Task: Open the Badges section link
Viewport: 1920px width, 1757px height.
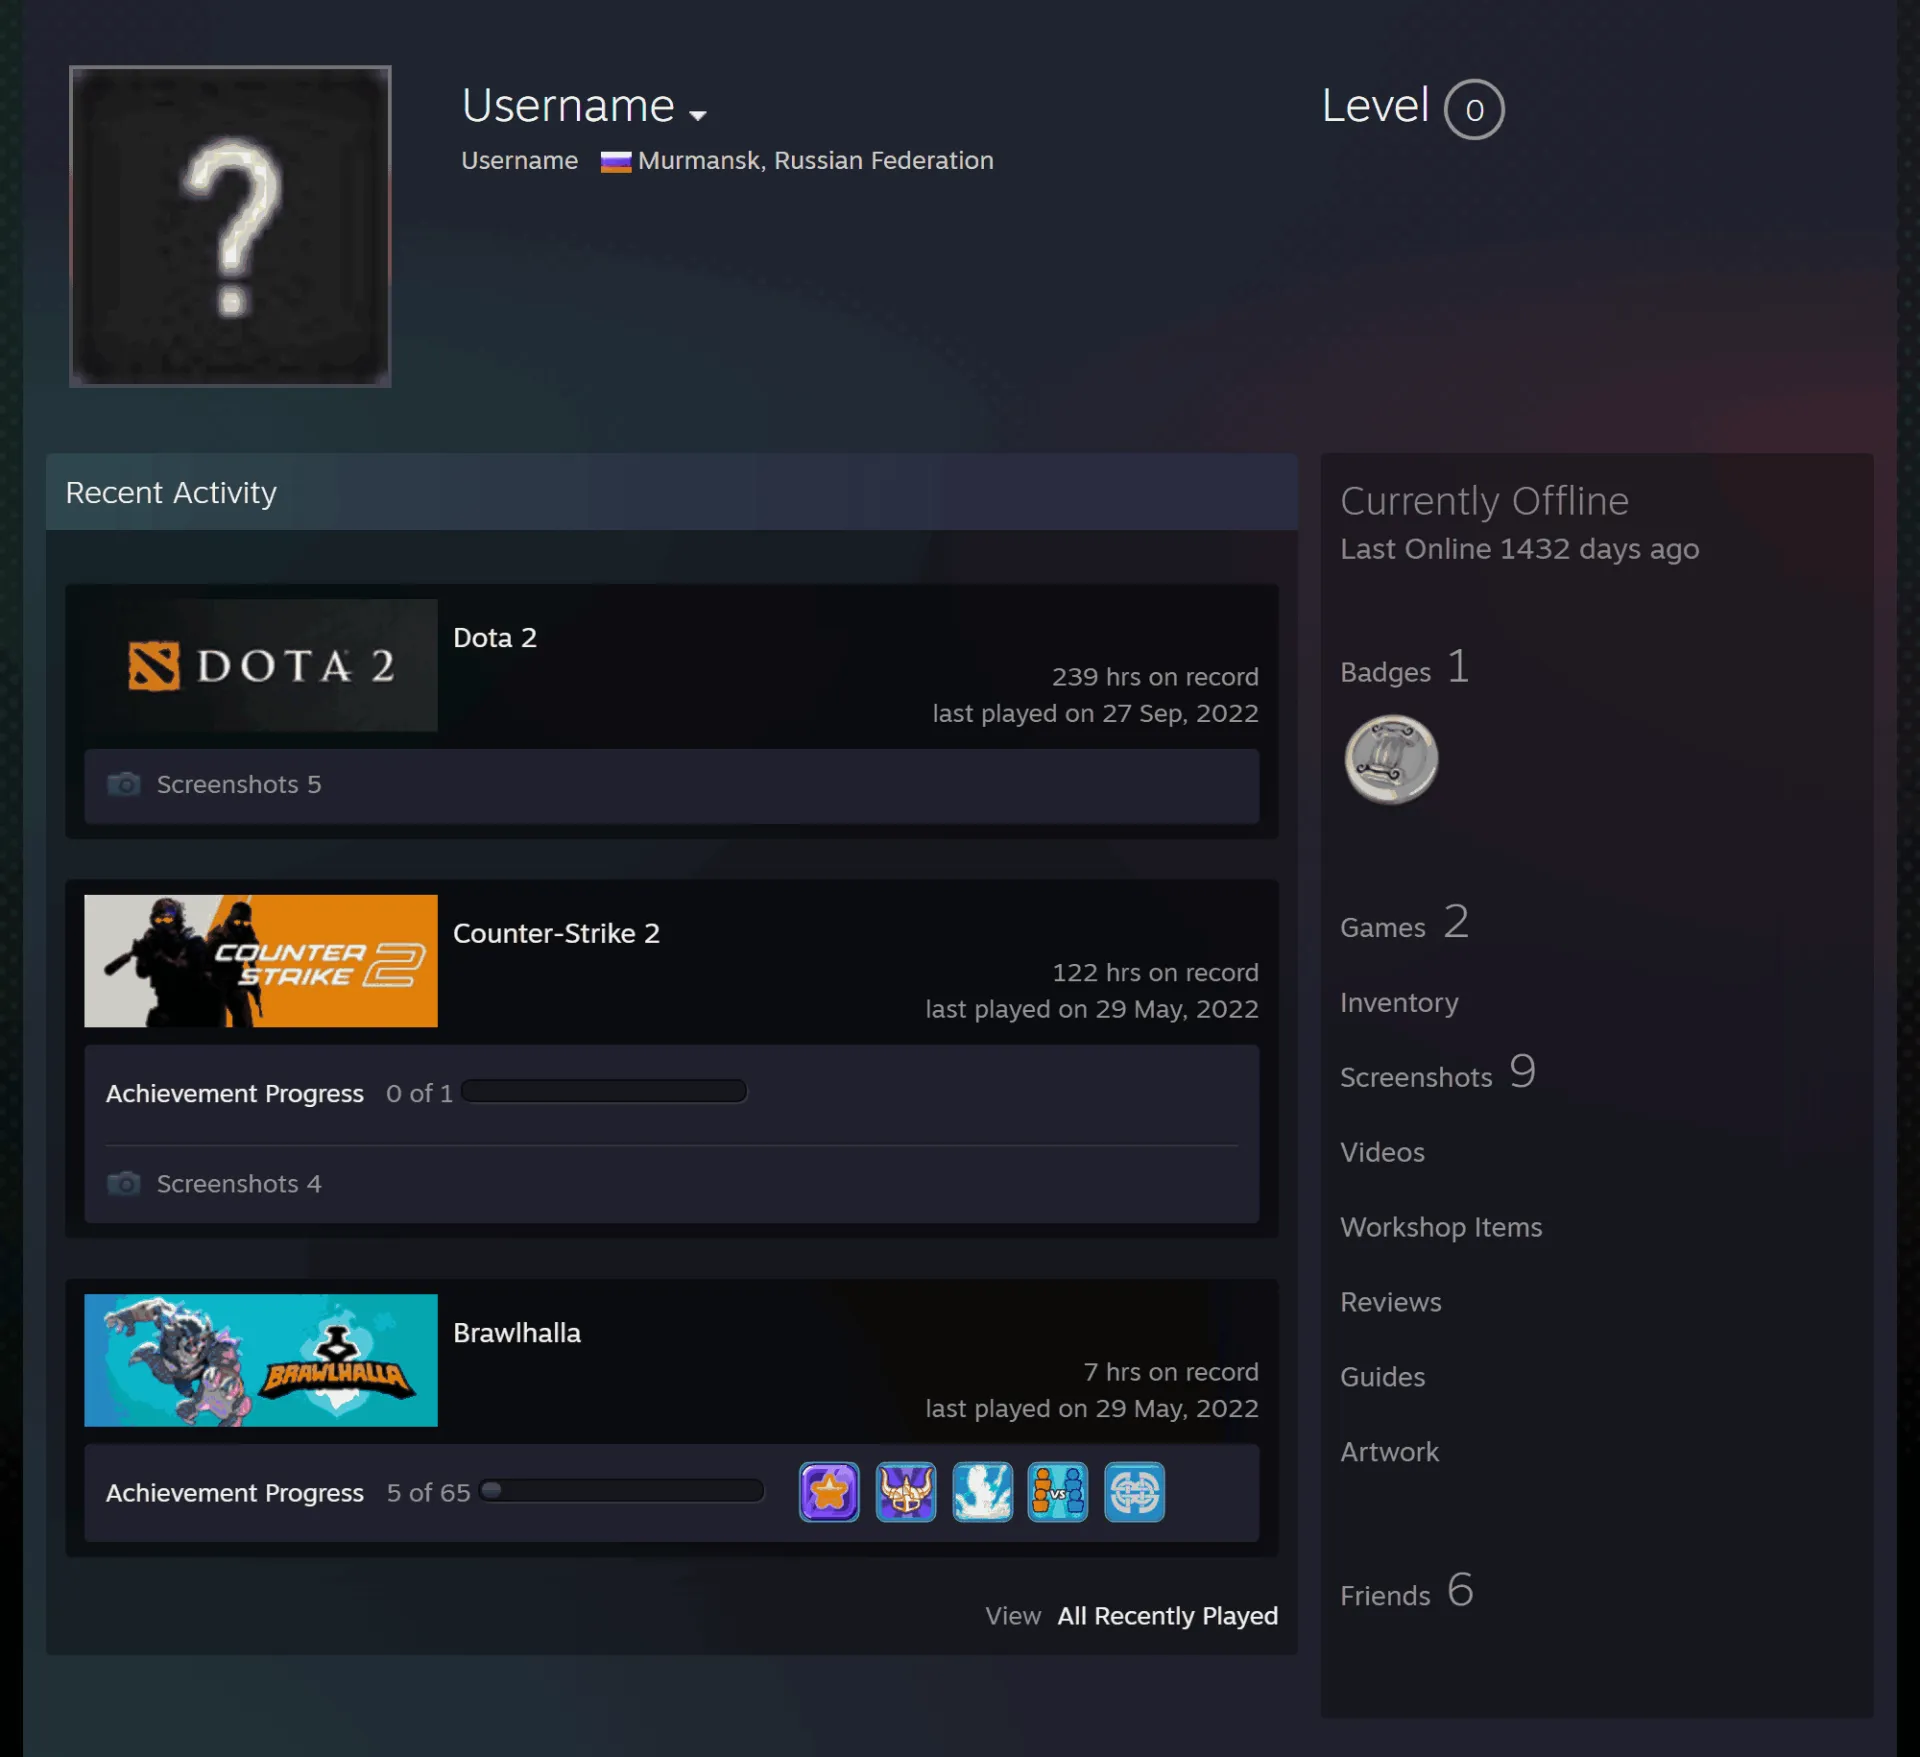Action: point(1405,668)
